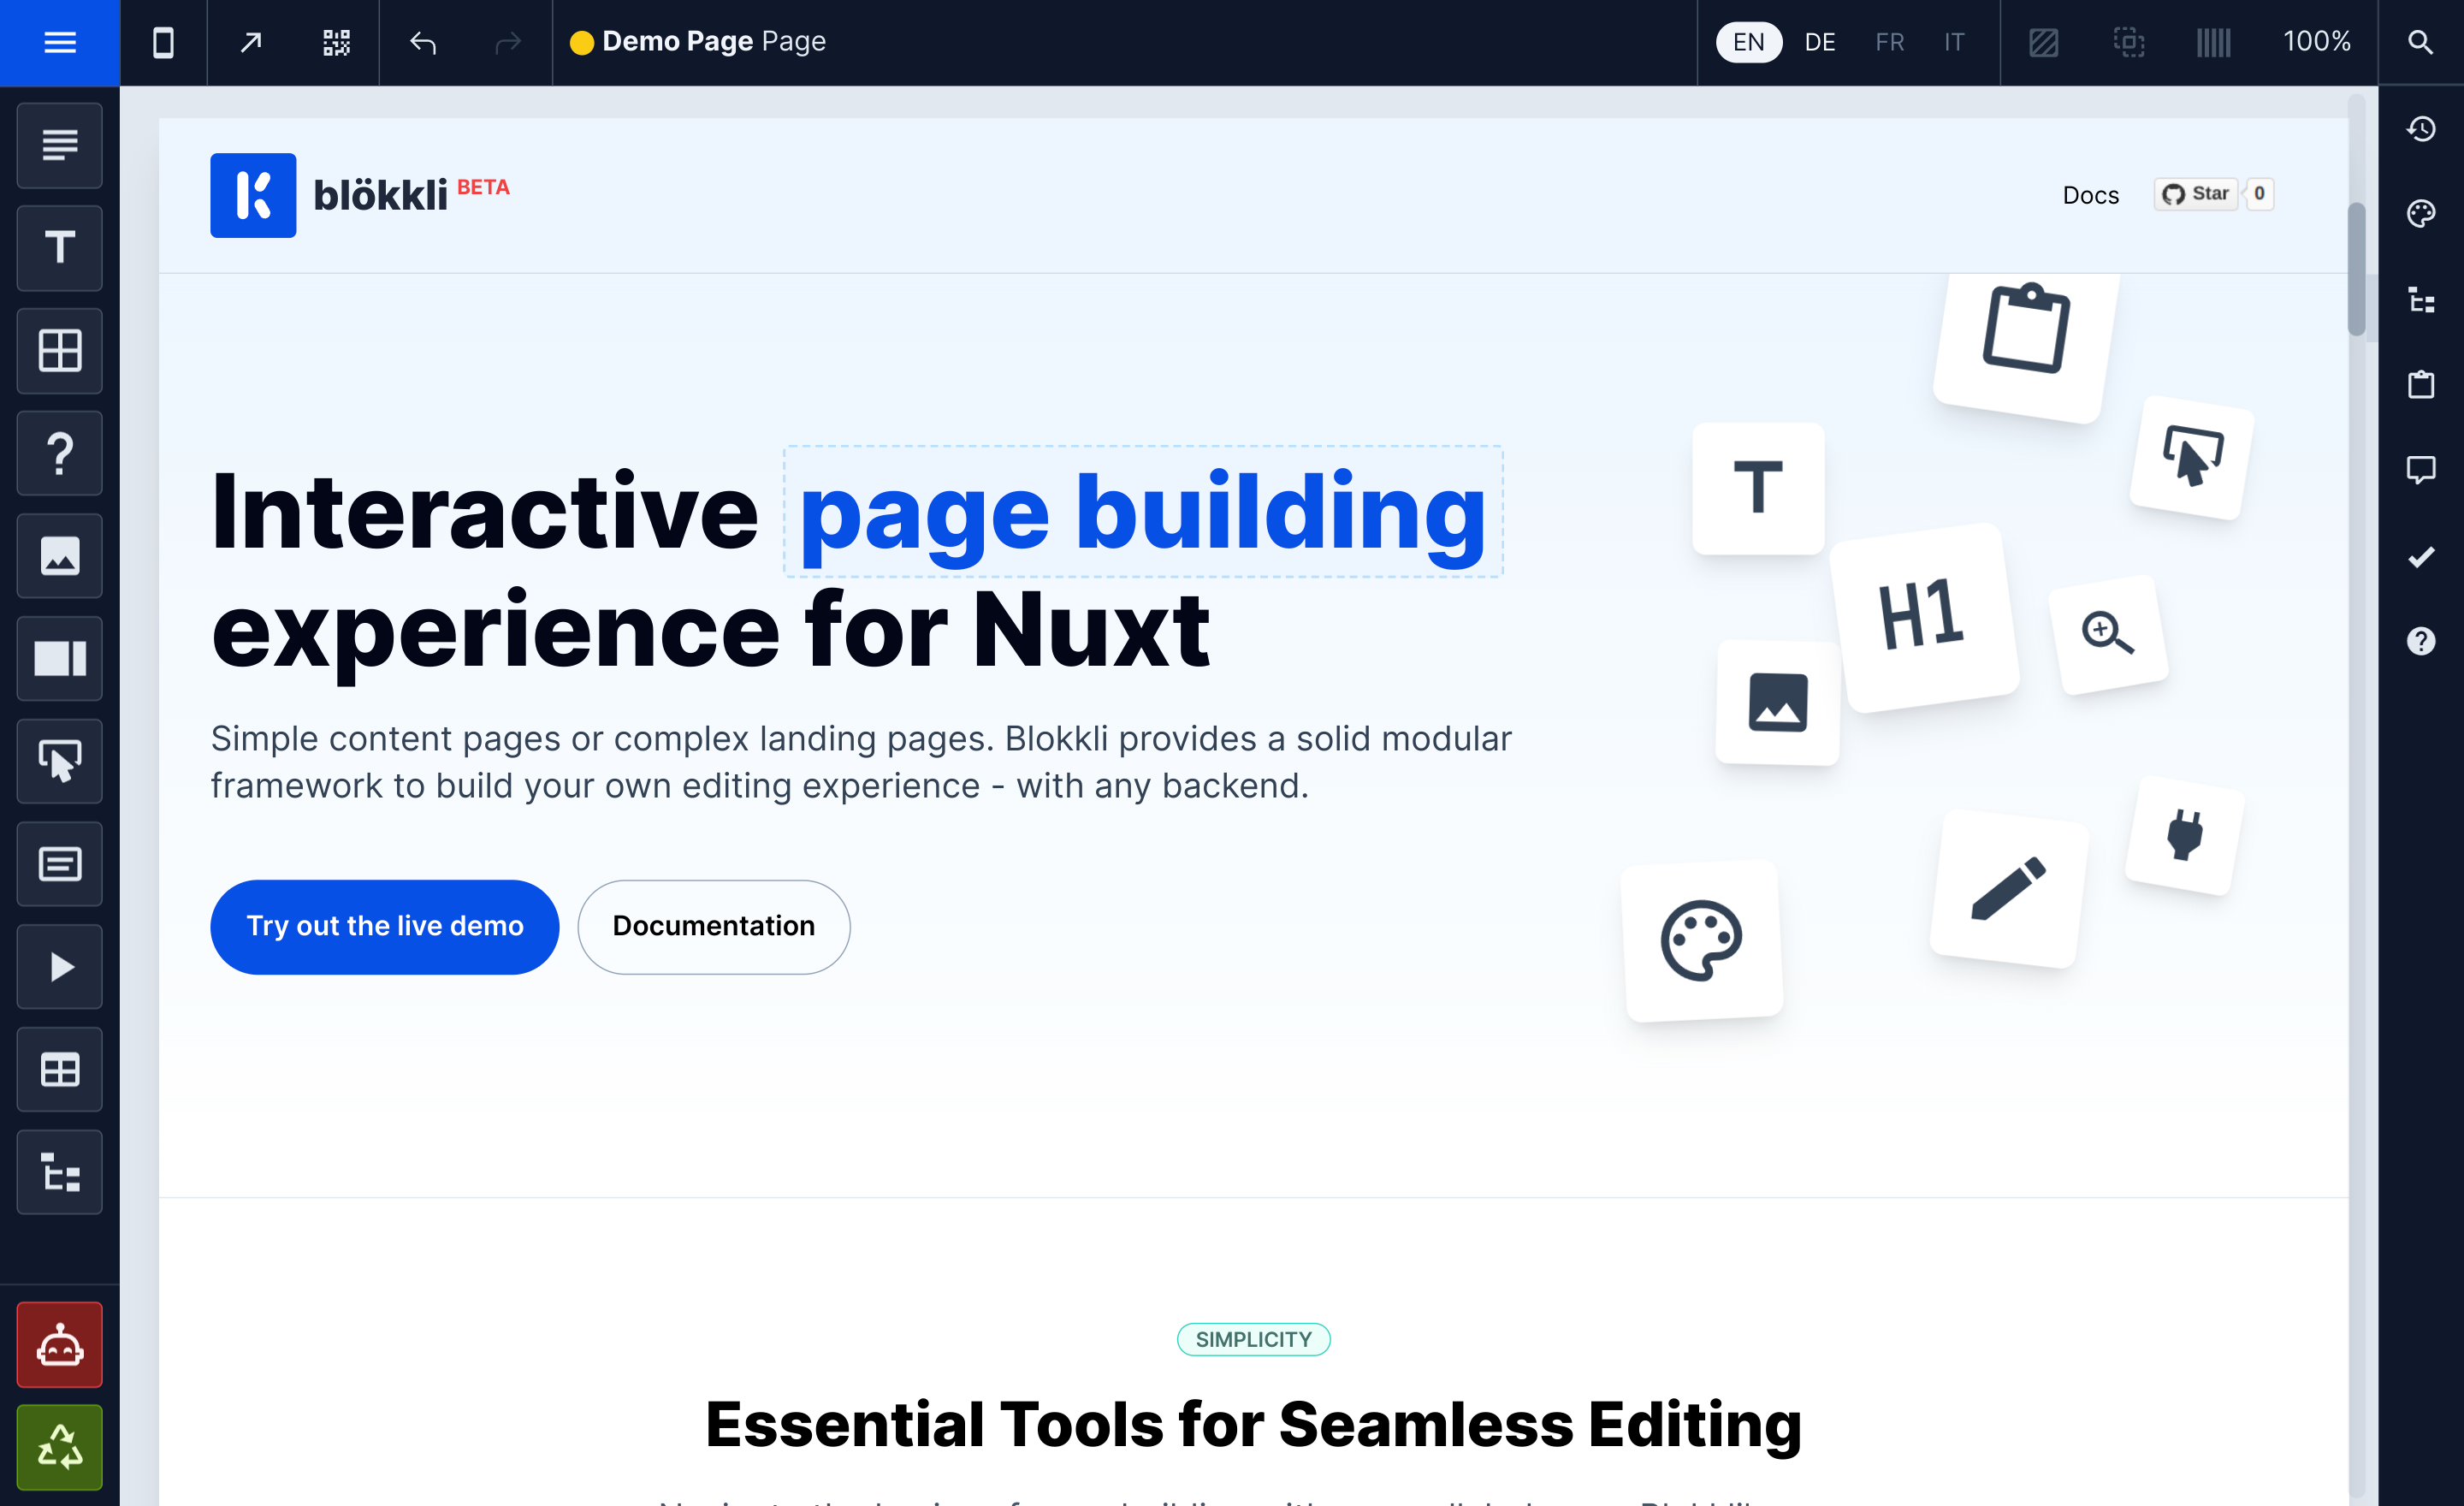Click the Image block tool icon
The height and width of the screenshot is (1506, 2464).
point(62,556)
